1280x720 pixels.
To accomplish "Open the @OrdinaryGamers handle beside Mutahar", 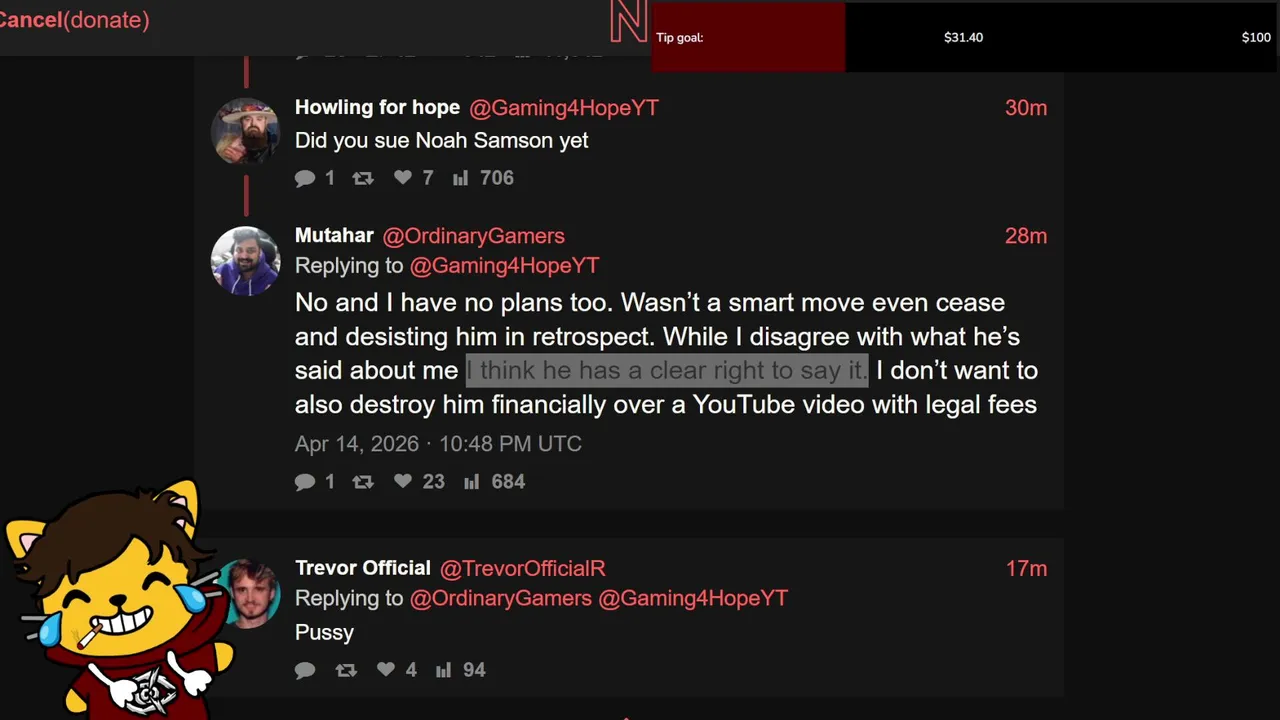I will pos(473,236).
